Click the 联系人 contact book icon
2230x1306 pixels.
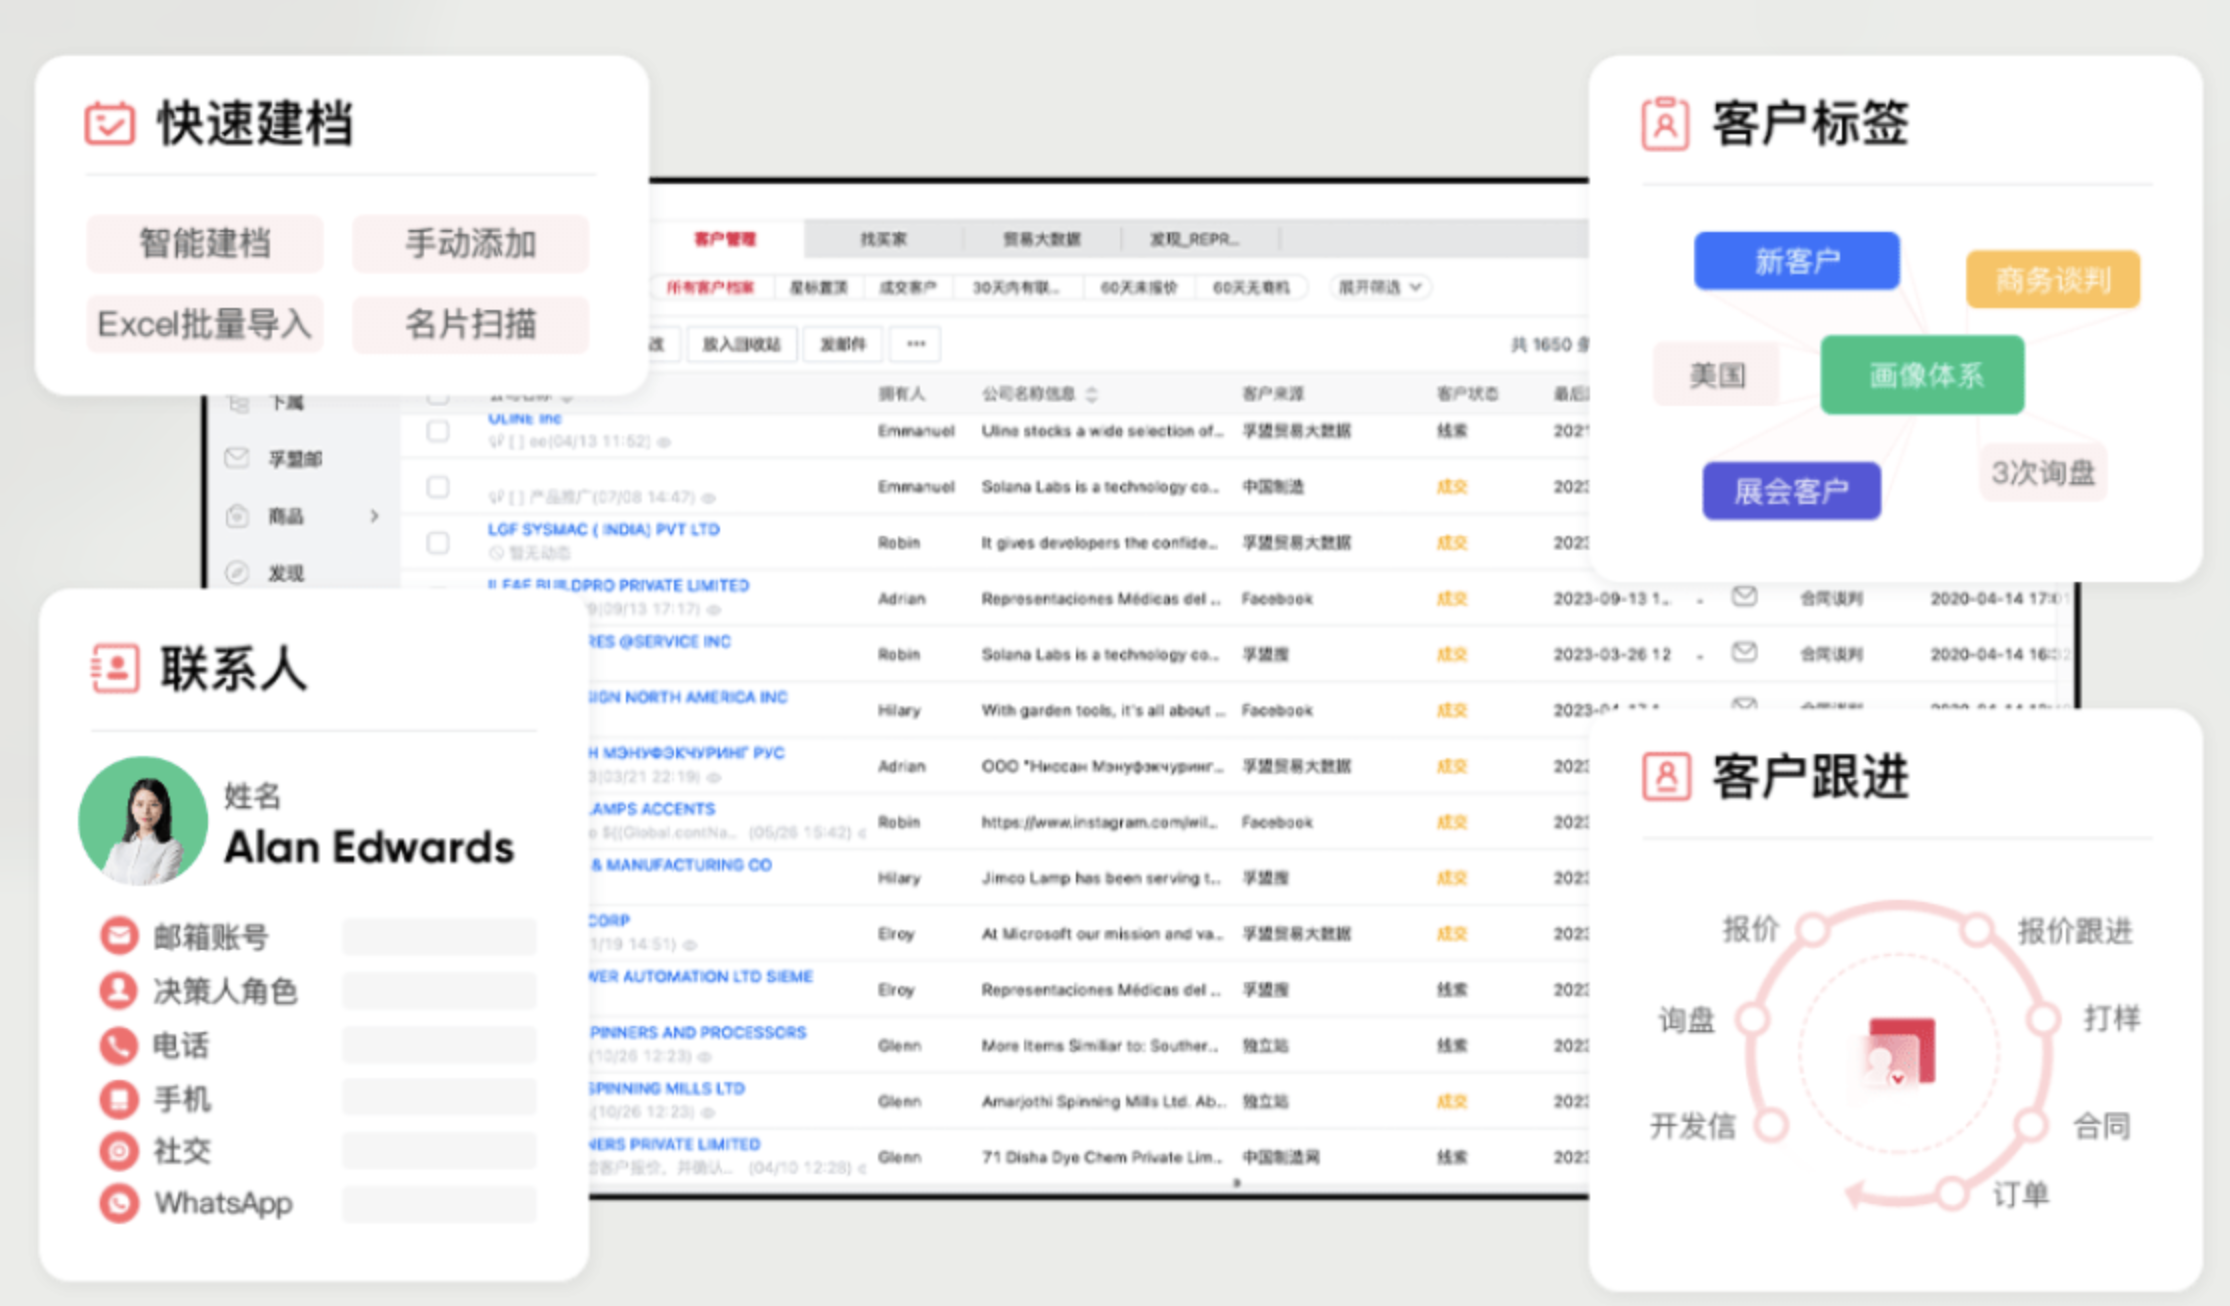click(113, 669)
